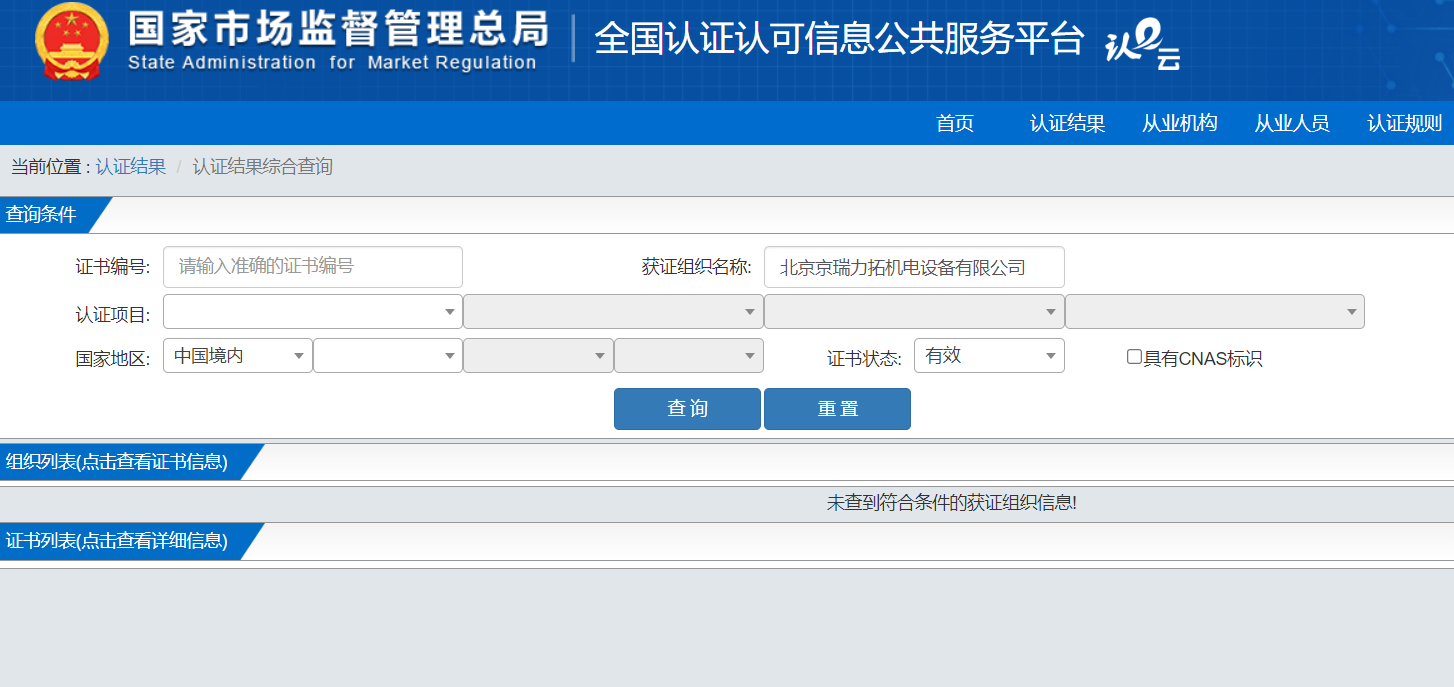This screenshot has width=1454, height=687.
Task: Click the 查询 search button
Action: [x=687, y=409]
